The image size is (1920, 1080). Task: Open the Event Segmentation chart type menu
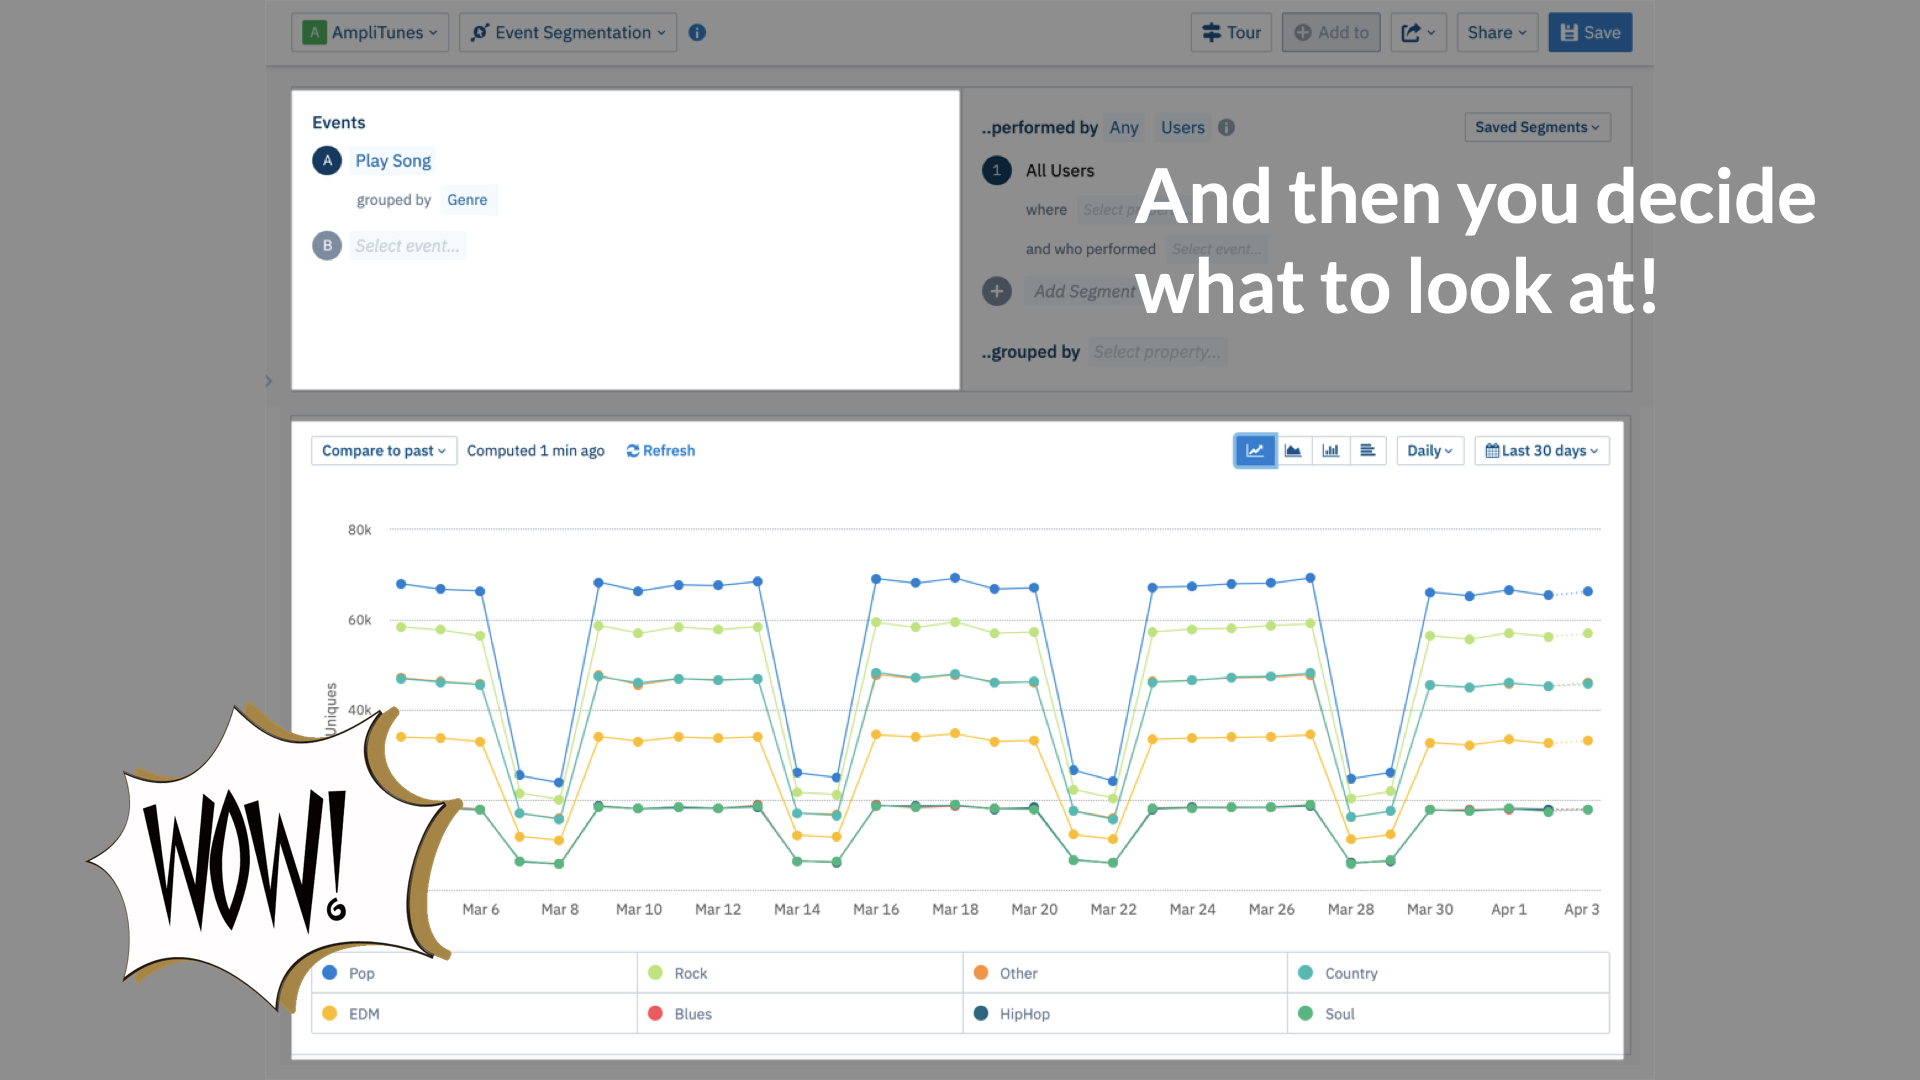point(567,33)
